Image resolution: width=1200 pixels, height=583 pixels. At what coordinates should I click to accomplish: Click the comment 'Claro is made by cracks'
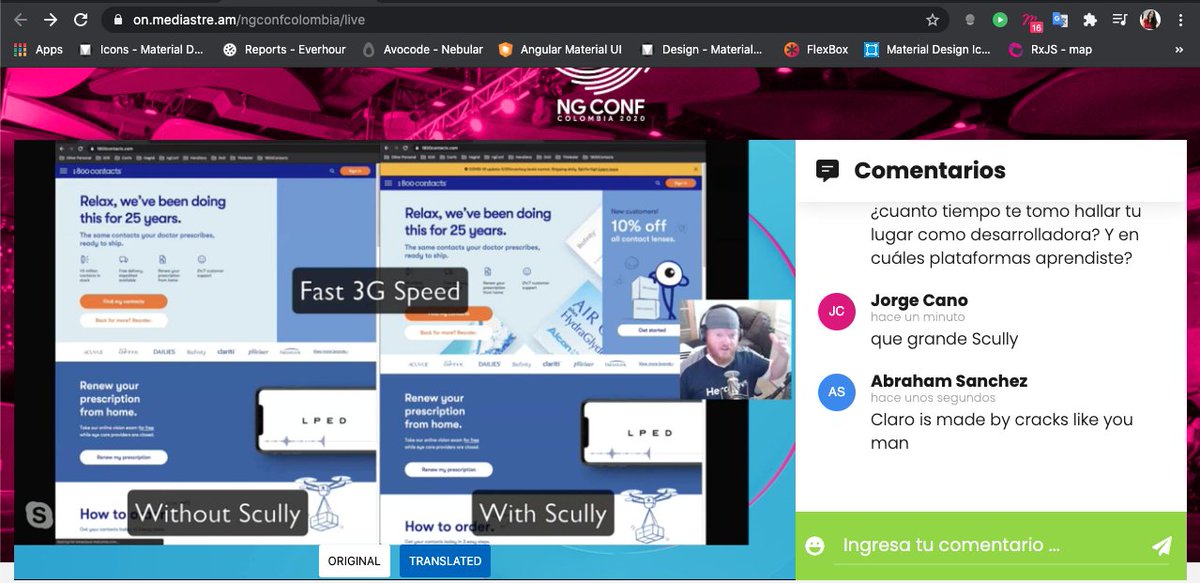1001,431
